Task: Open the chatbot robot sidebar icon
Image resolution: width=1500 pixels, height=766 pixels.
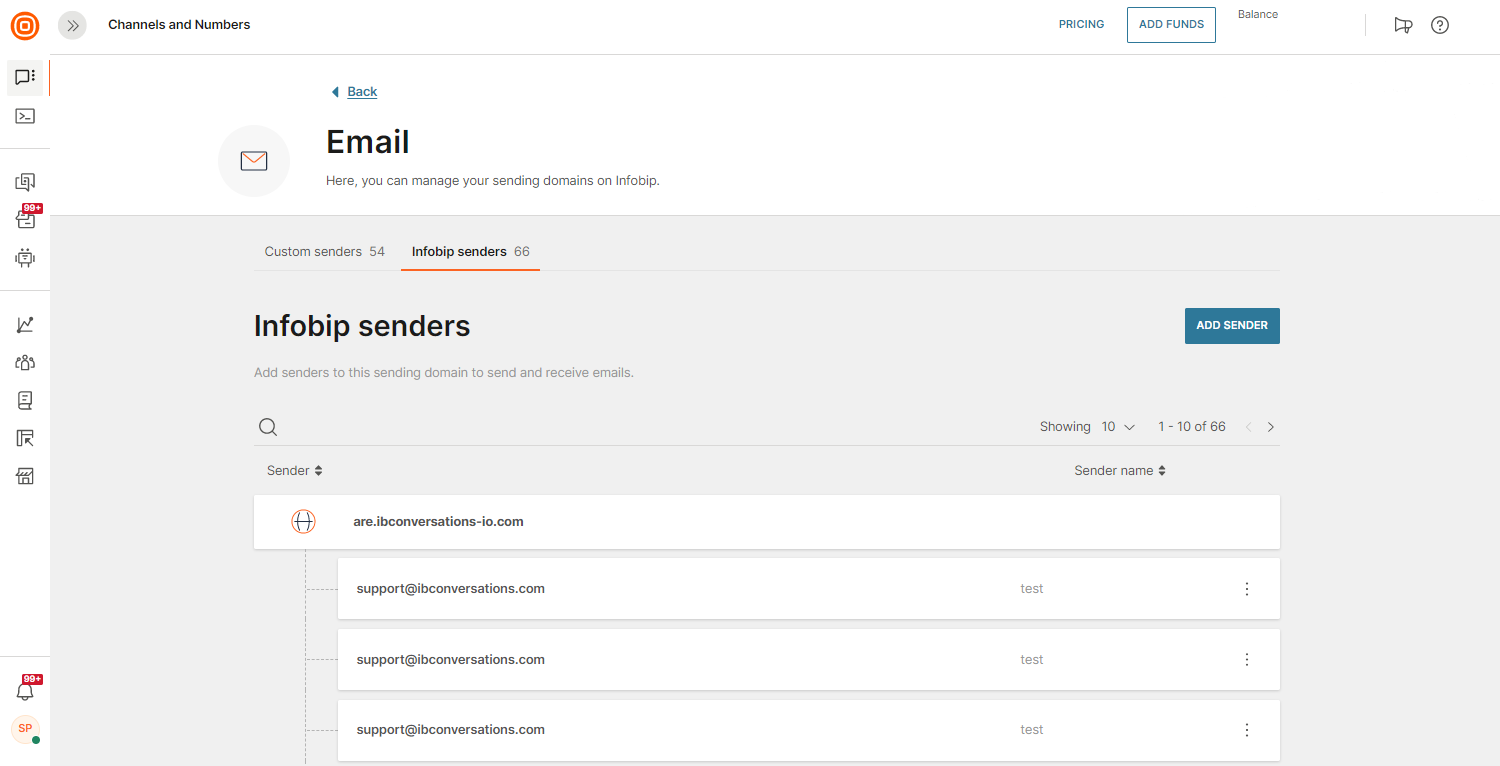Action: coord(25,257)
